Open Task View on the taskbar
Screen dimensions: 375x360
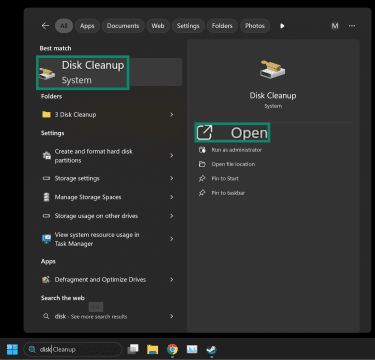point(133,349)
